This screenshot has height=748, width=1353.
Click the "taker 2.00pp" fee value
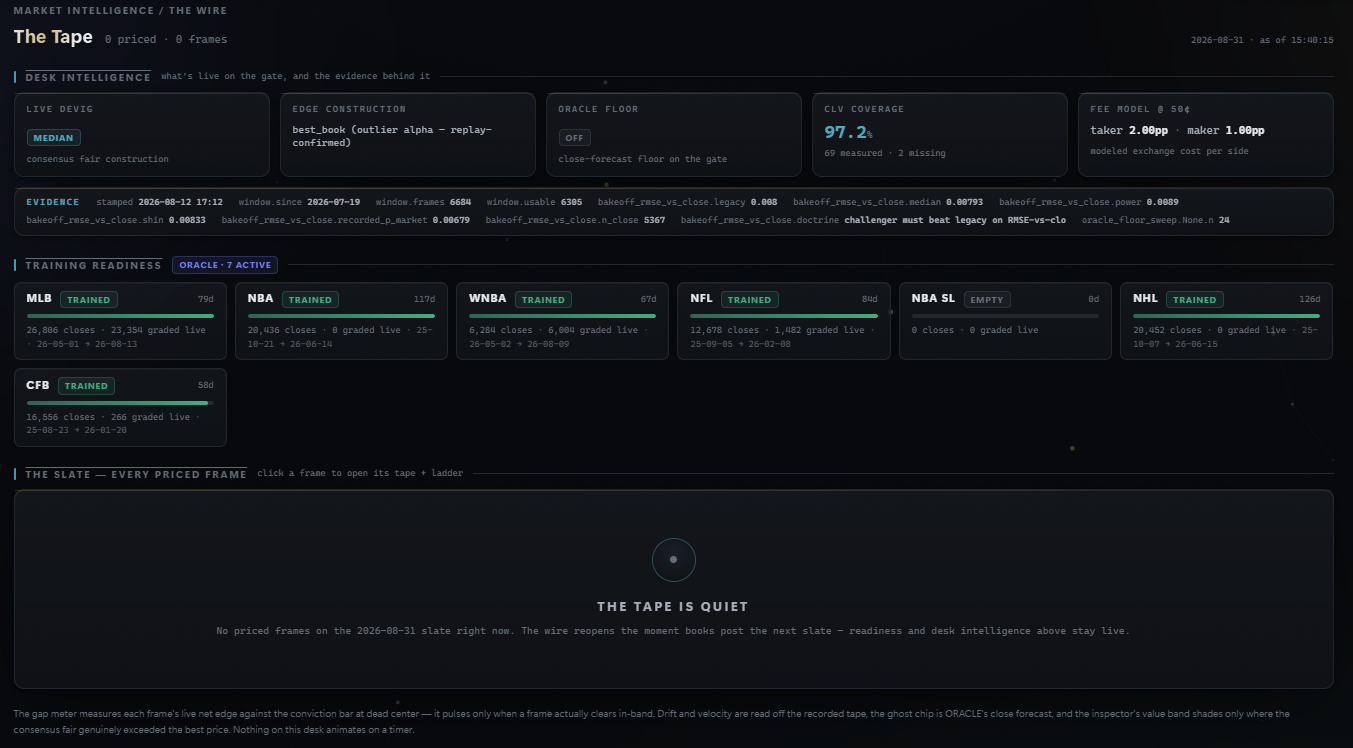coord(1129,130)
